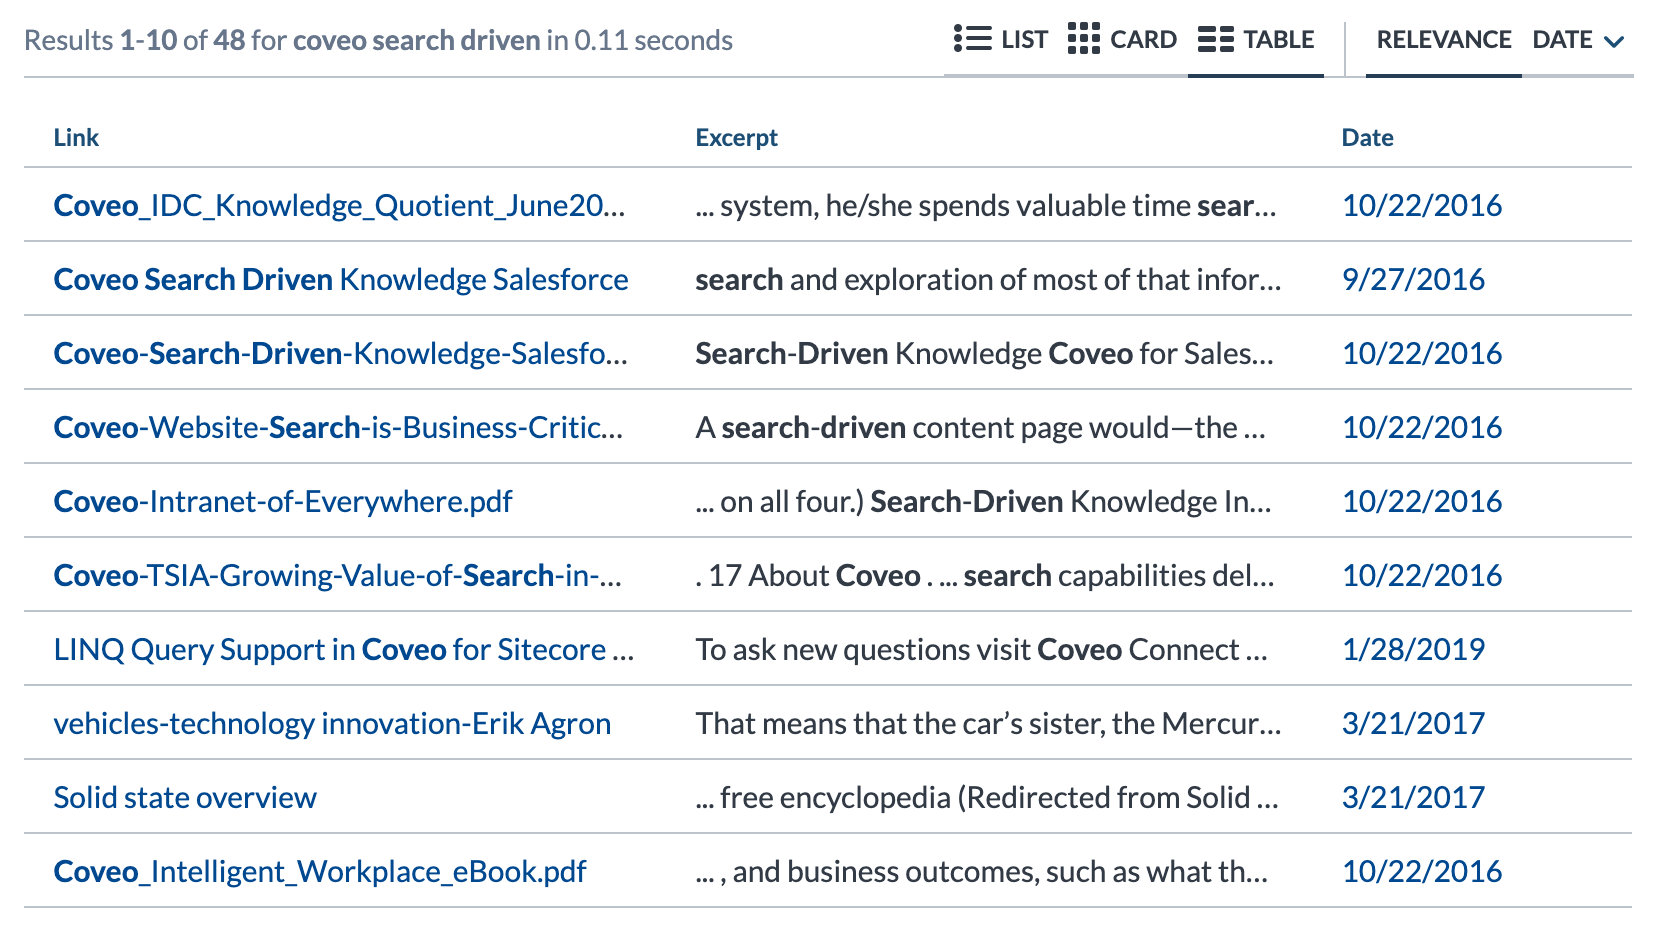Open Coveo-Intranet-of-Everywhere.pdf link

[x=283, y=501]
